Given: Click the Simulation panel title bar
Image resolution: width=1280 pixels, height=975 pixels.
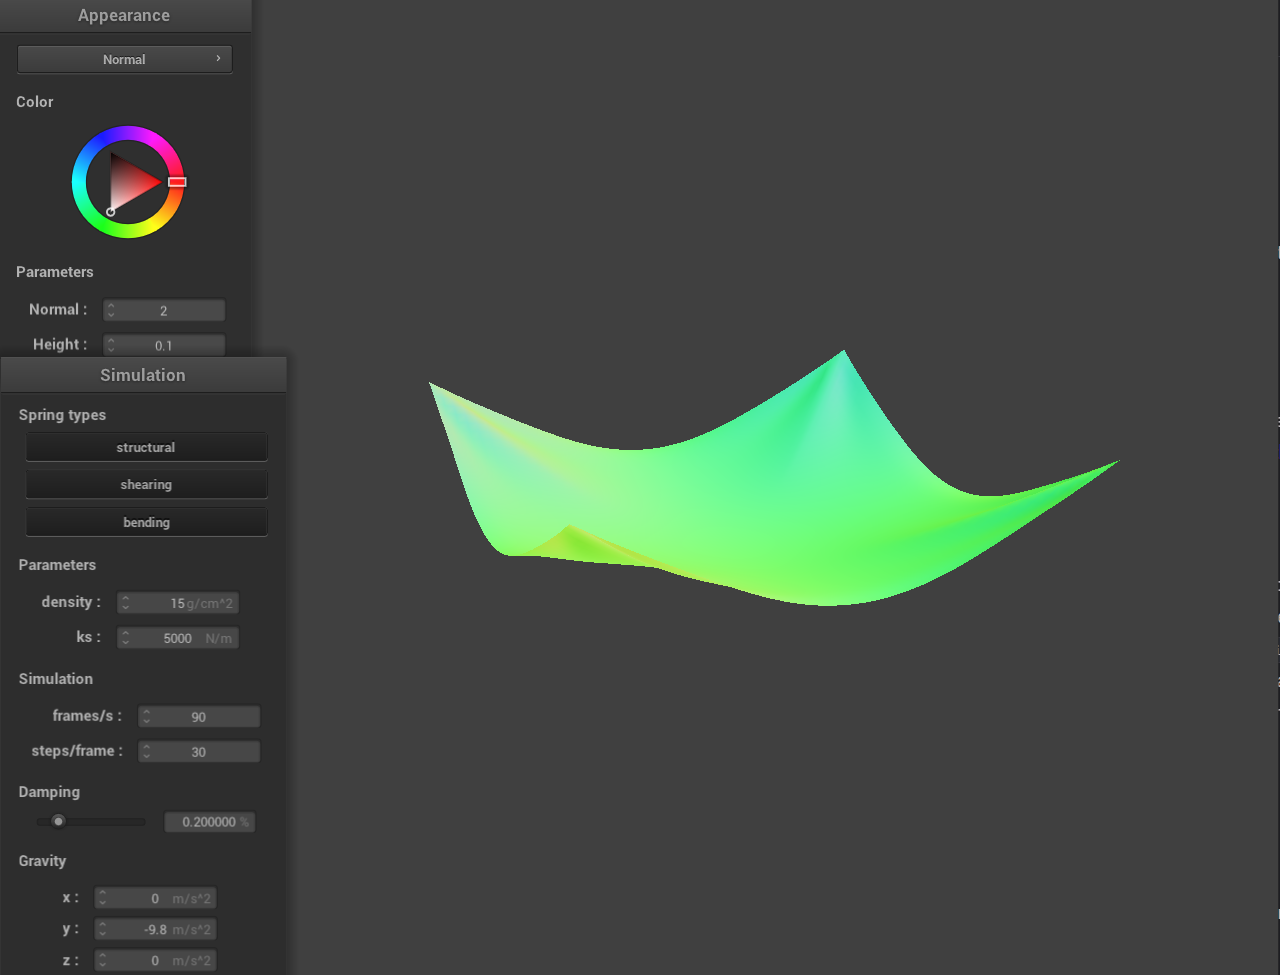Looking at the screenshot, I should point(143,375).
